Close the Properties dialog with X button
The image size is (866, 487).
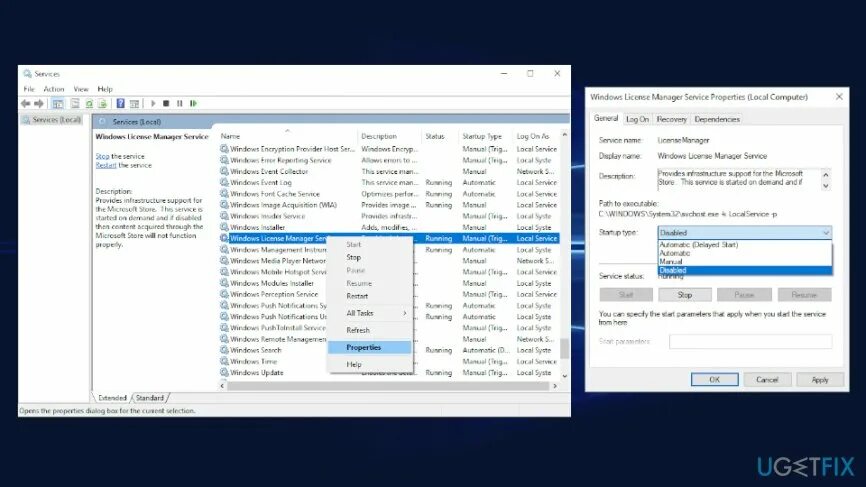pyautogui.click(x=839, y=97)
